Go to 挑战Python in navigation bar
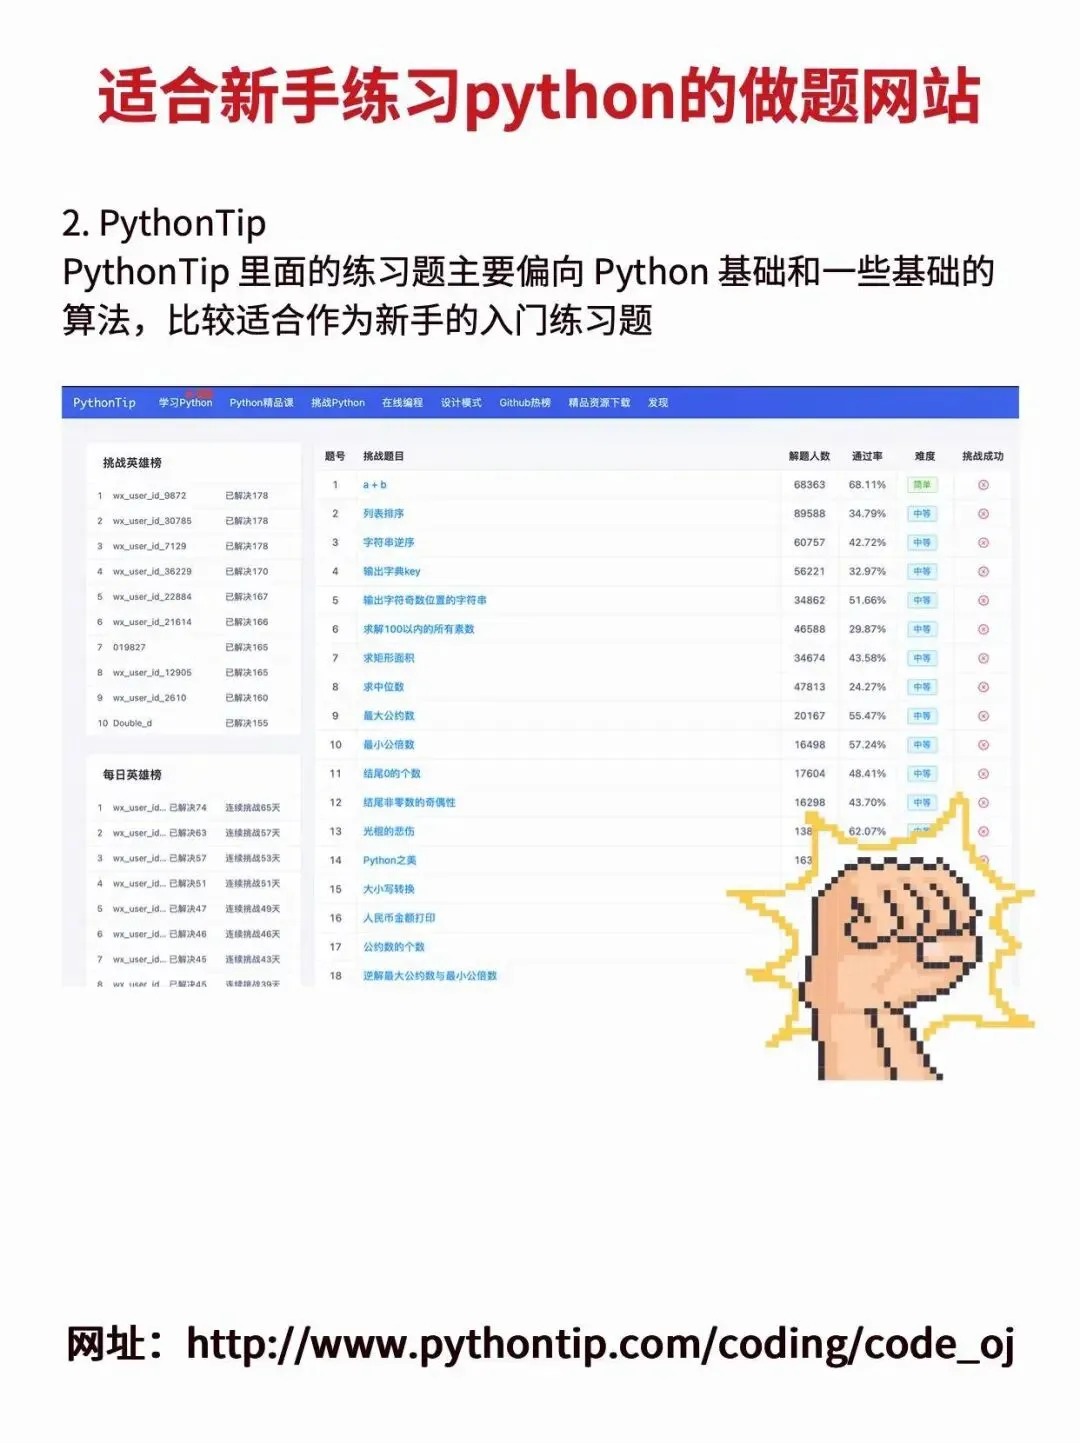Image resolution: width=1080 pixels, height=1443 pixels. (x=338, y=403)
